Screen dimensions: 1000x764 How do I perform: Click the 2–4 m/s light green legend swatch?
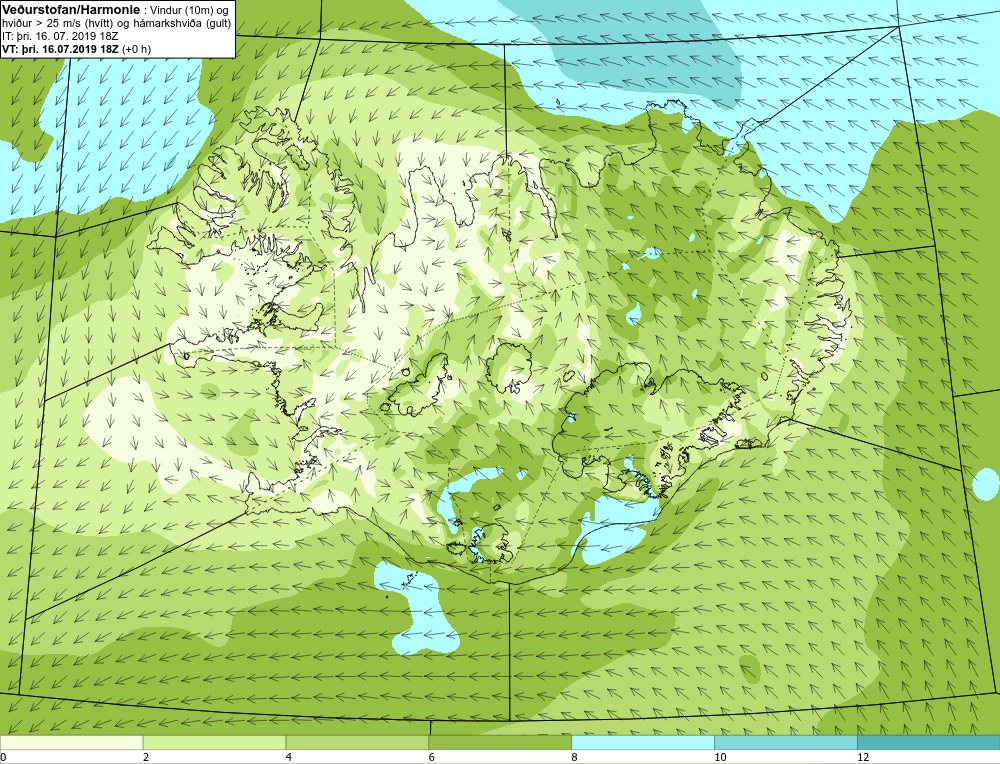click(214, 742)
